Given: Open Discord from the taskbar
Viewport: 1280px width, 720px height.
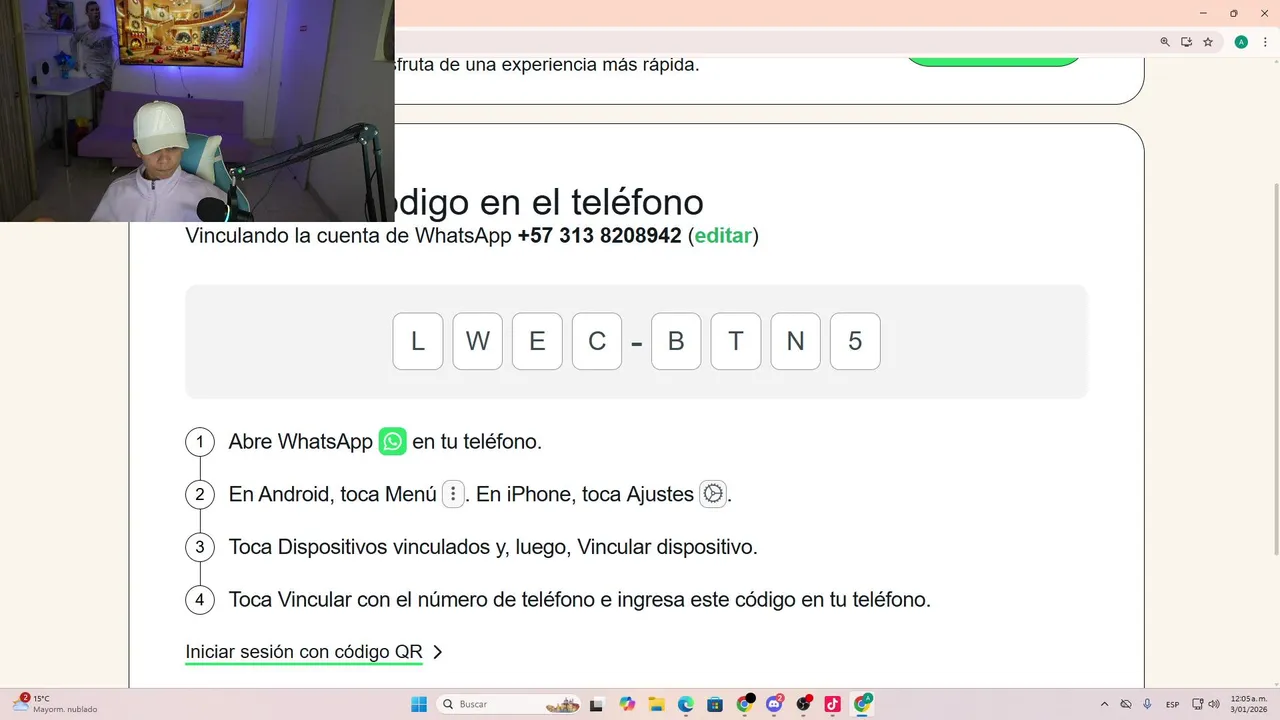Looking at the screenshot, I should (774, 704).
